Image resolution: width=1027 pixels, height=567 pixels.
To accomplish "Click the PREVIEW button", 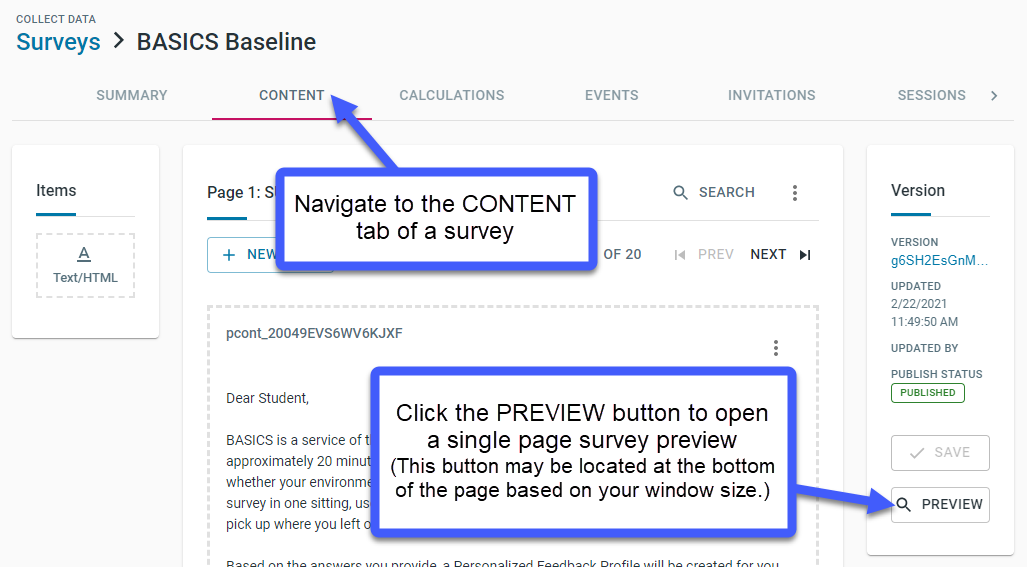I will (940, 505).
